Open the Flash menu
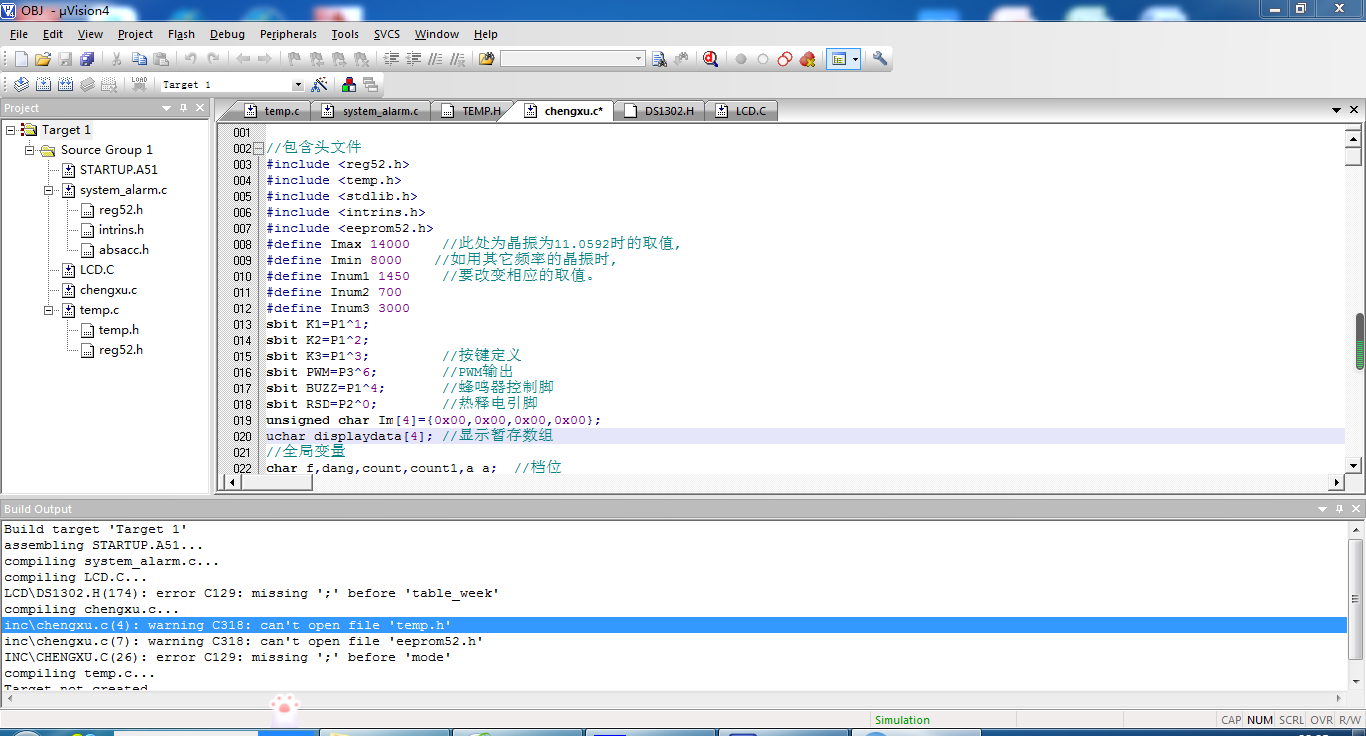This screenshot has width=1366, height=736. click(182, 34)
